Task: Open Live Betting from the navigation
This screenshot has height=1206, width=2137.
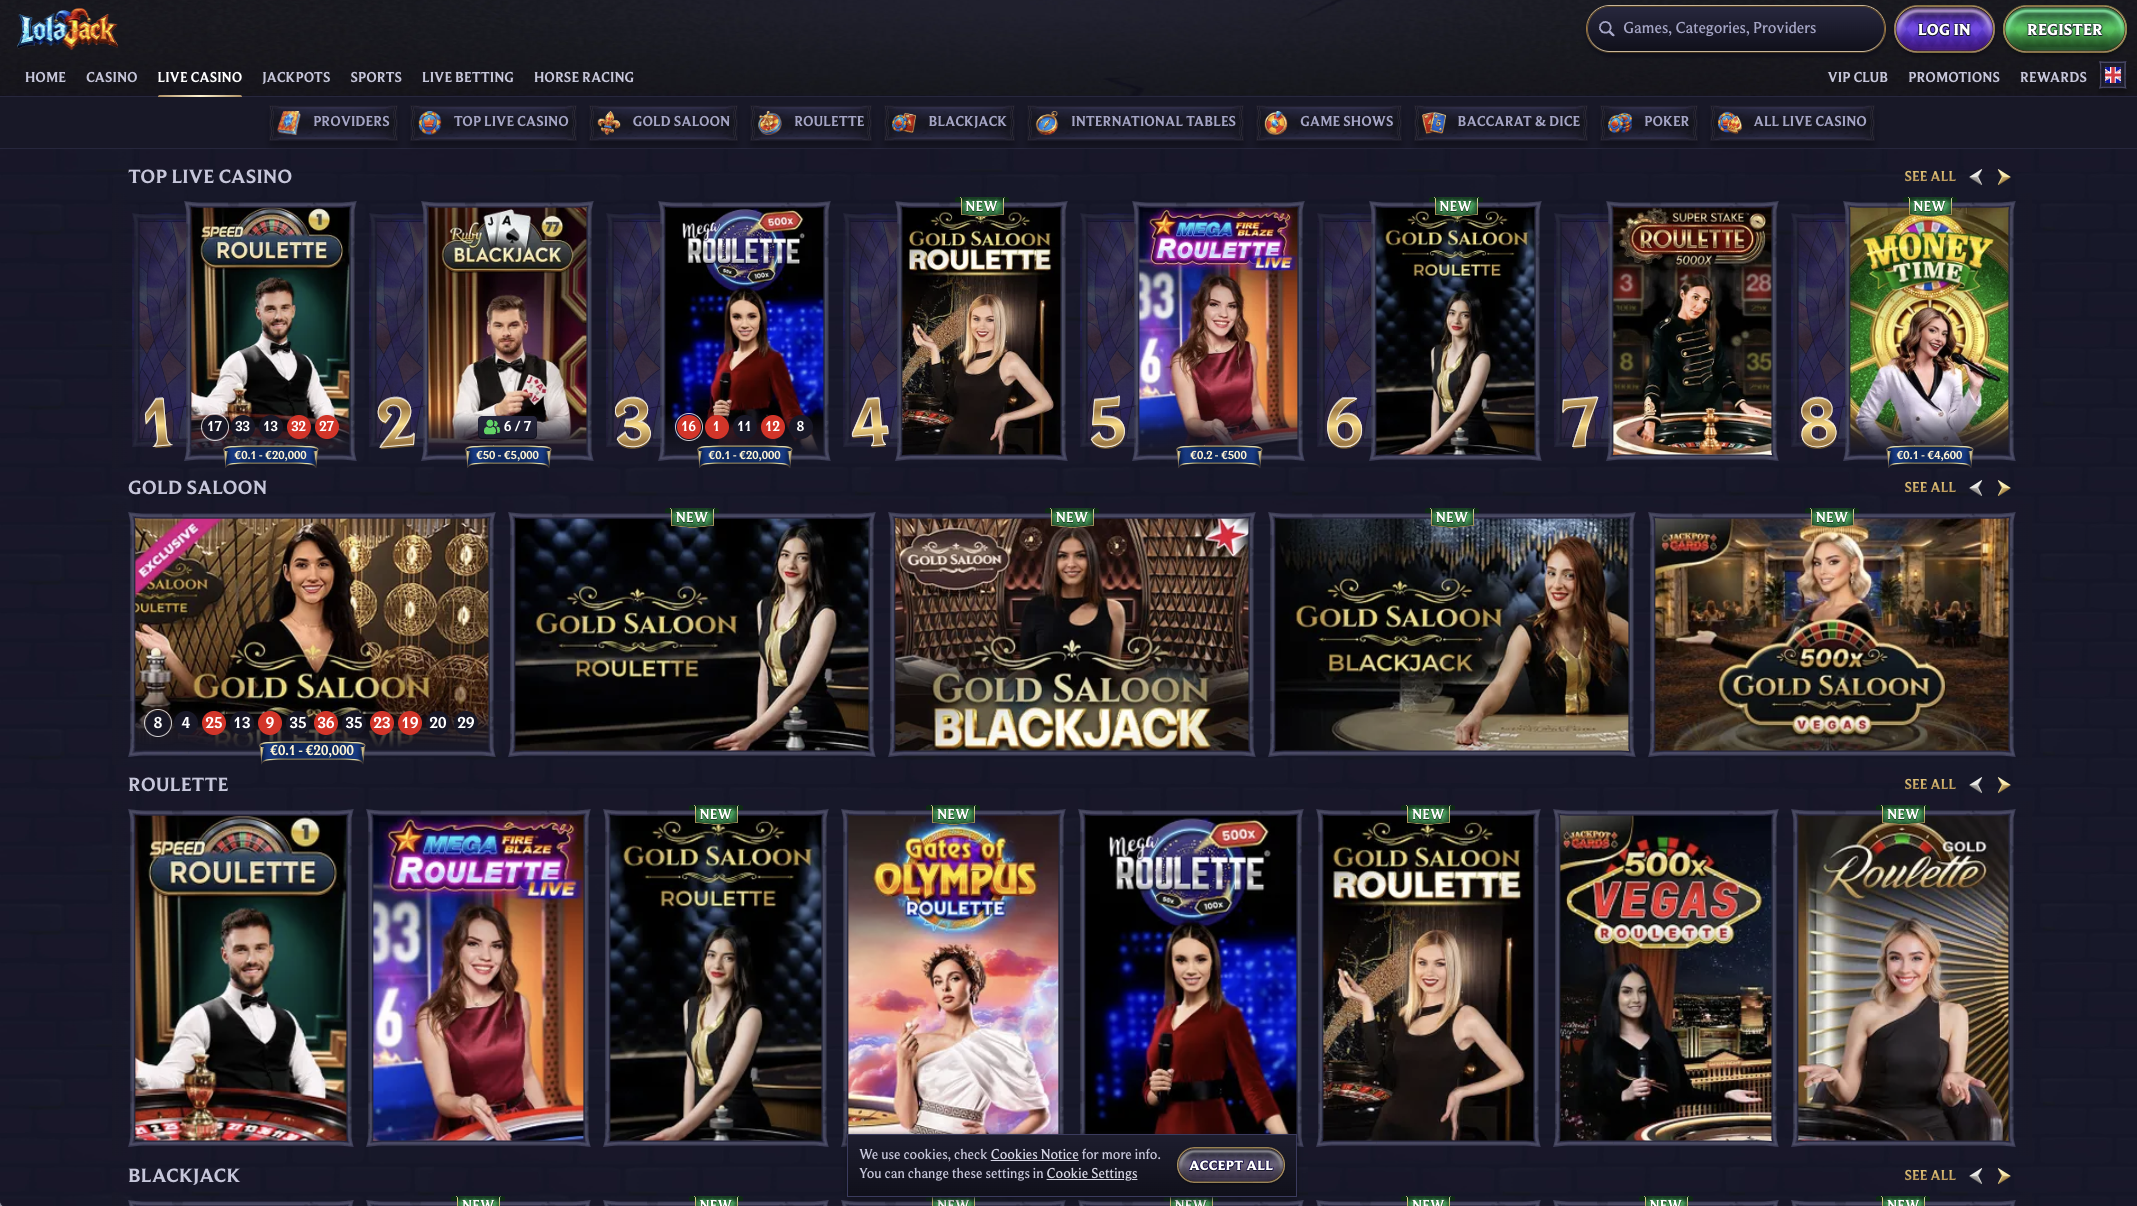Action: click(468, 77)
